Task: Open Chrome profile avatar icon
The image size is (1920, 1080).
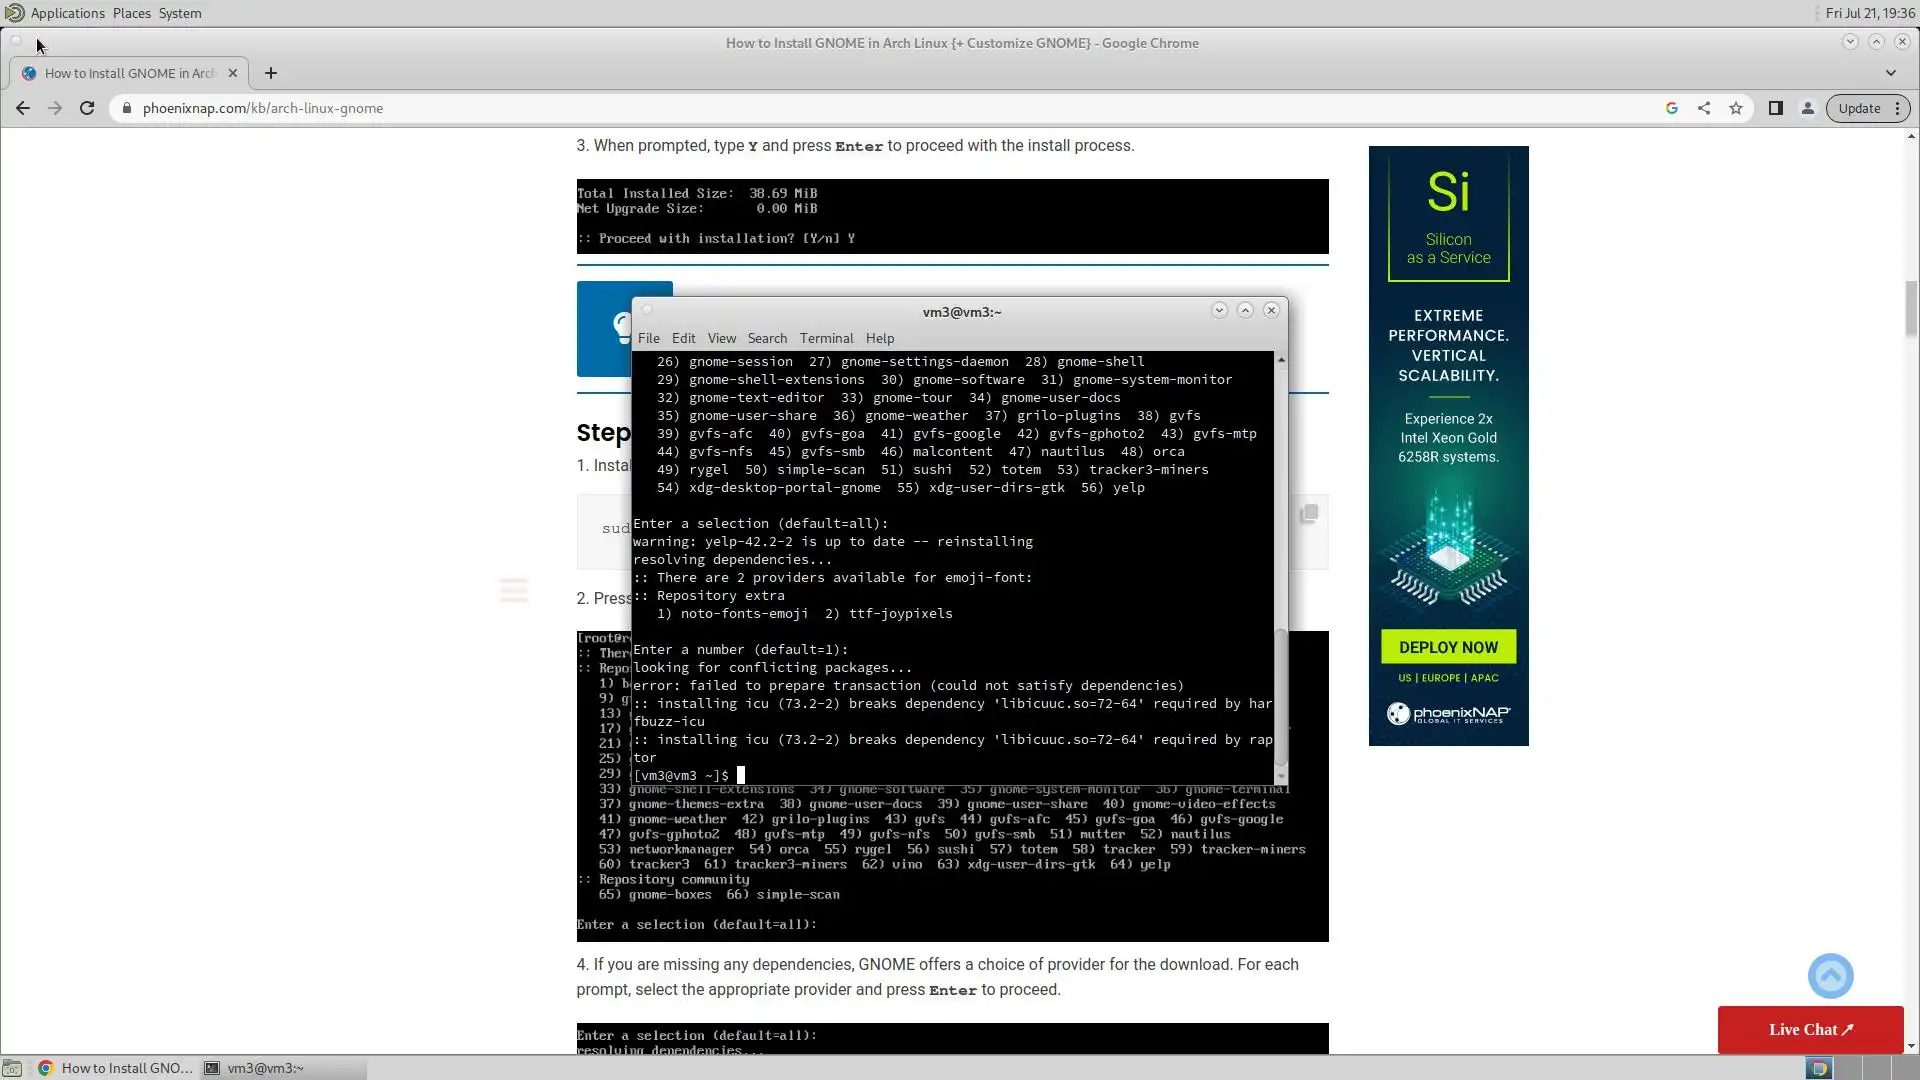Action: [1808, 108]
